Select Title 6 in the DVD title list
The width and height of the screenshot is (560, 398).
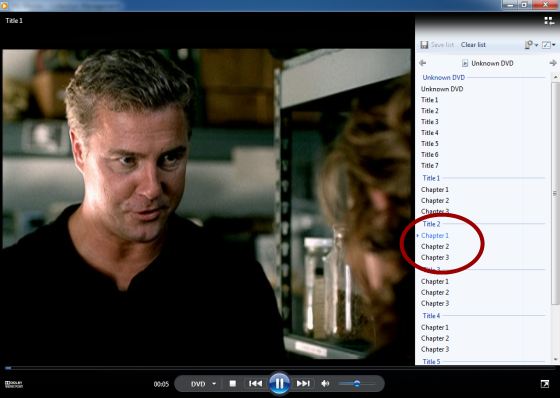pos(430,155)
